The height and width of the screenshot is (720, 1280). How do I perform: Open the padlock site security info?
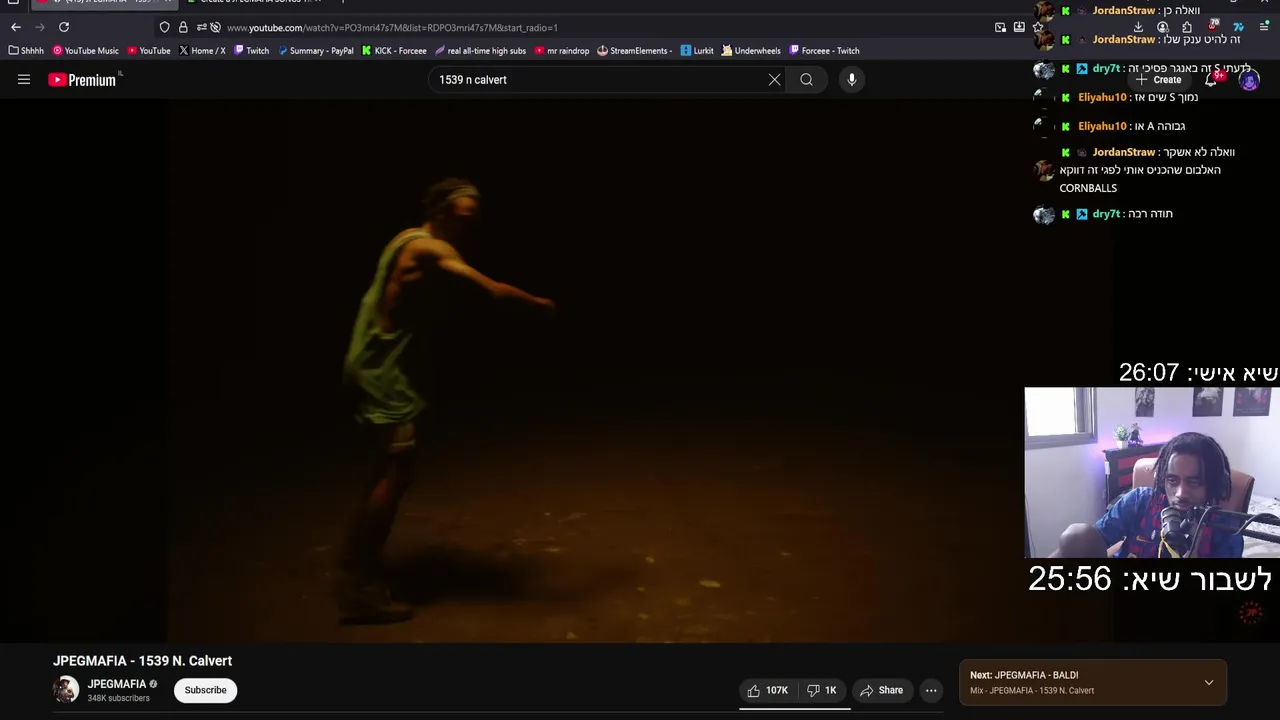[183, 27]
